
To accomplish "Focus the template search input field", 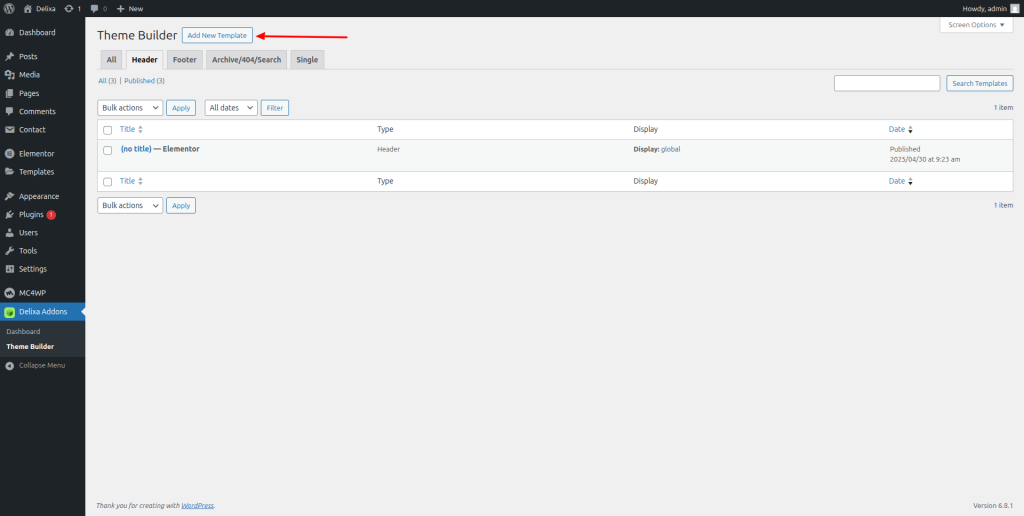I will 887,84.
